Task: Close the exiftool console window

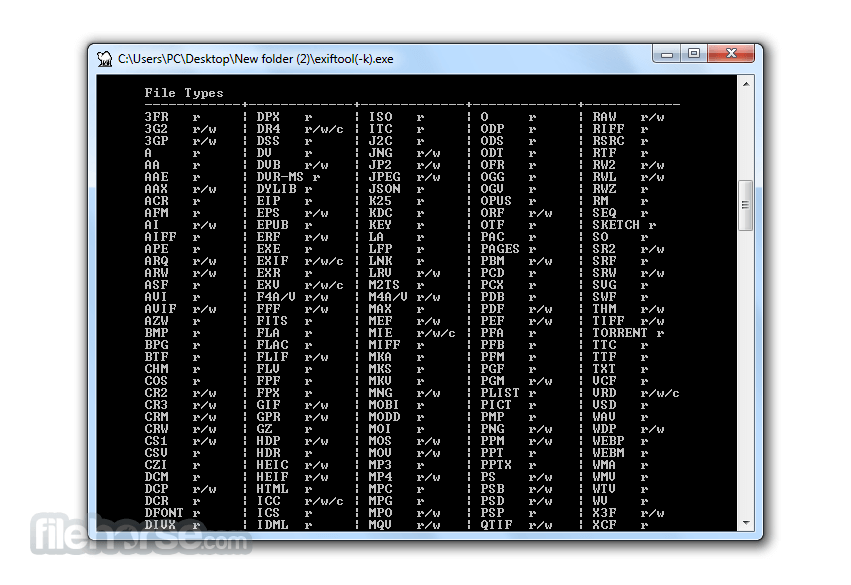Action: click(x=731, y=54)
